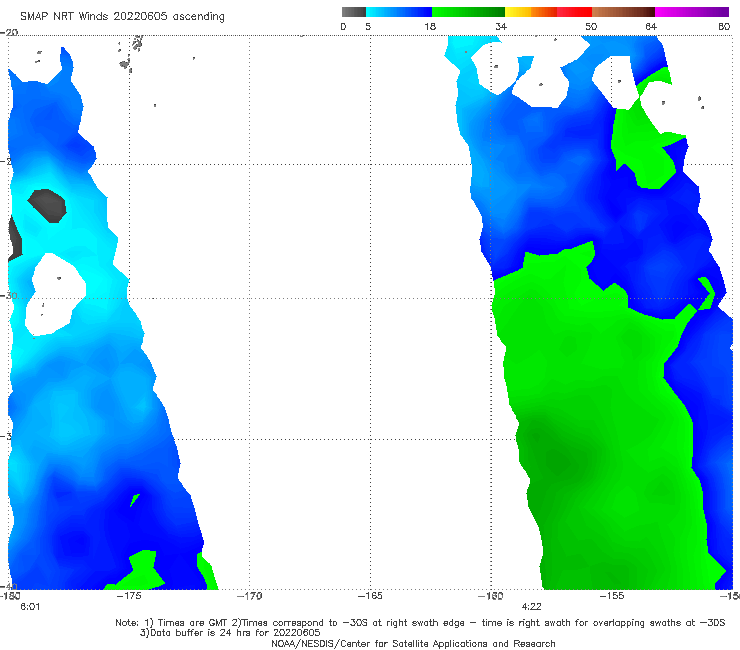Click the '5' label under the color bar

point(368,26)
